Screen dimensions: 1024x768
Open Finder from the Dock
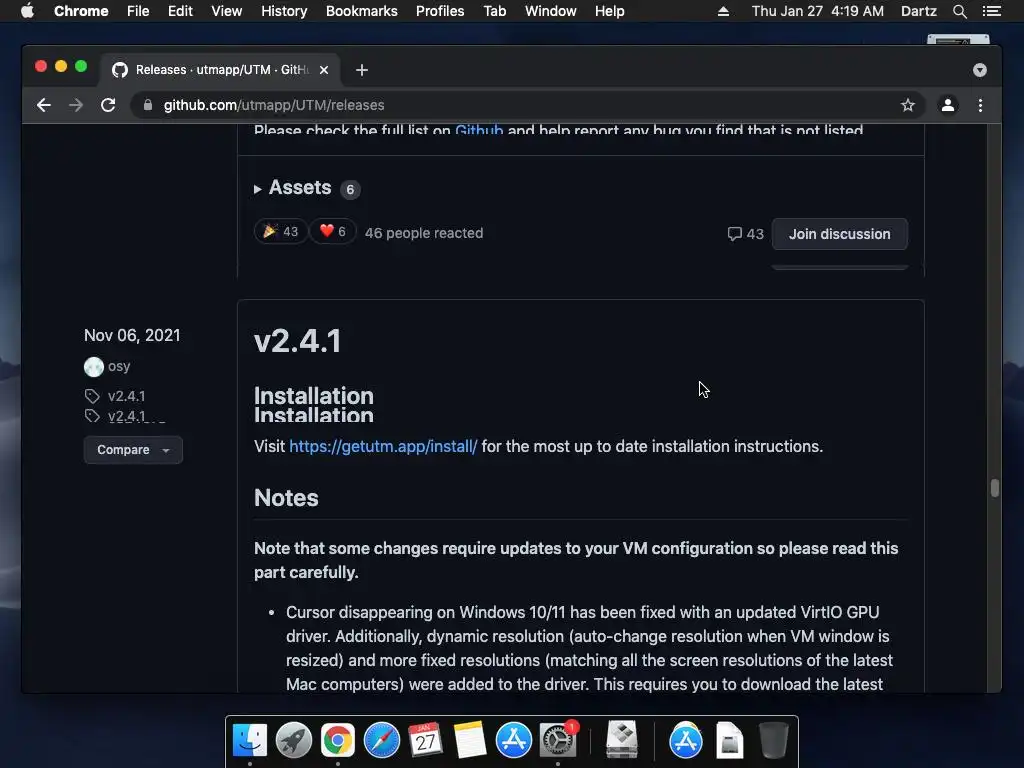click(250, 740)
